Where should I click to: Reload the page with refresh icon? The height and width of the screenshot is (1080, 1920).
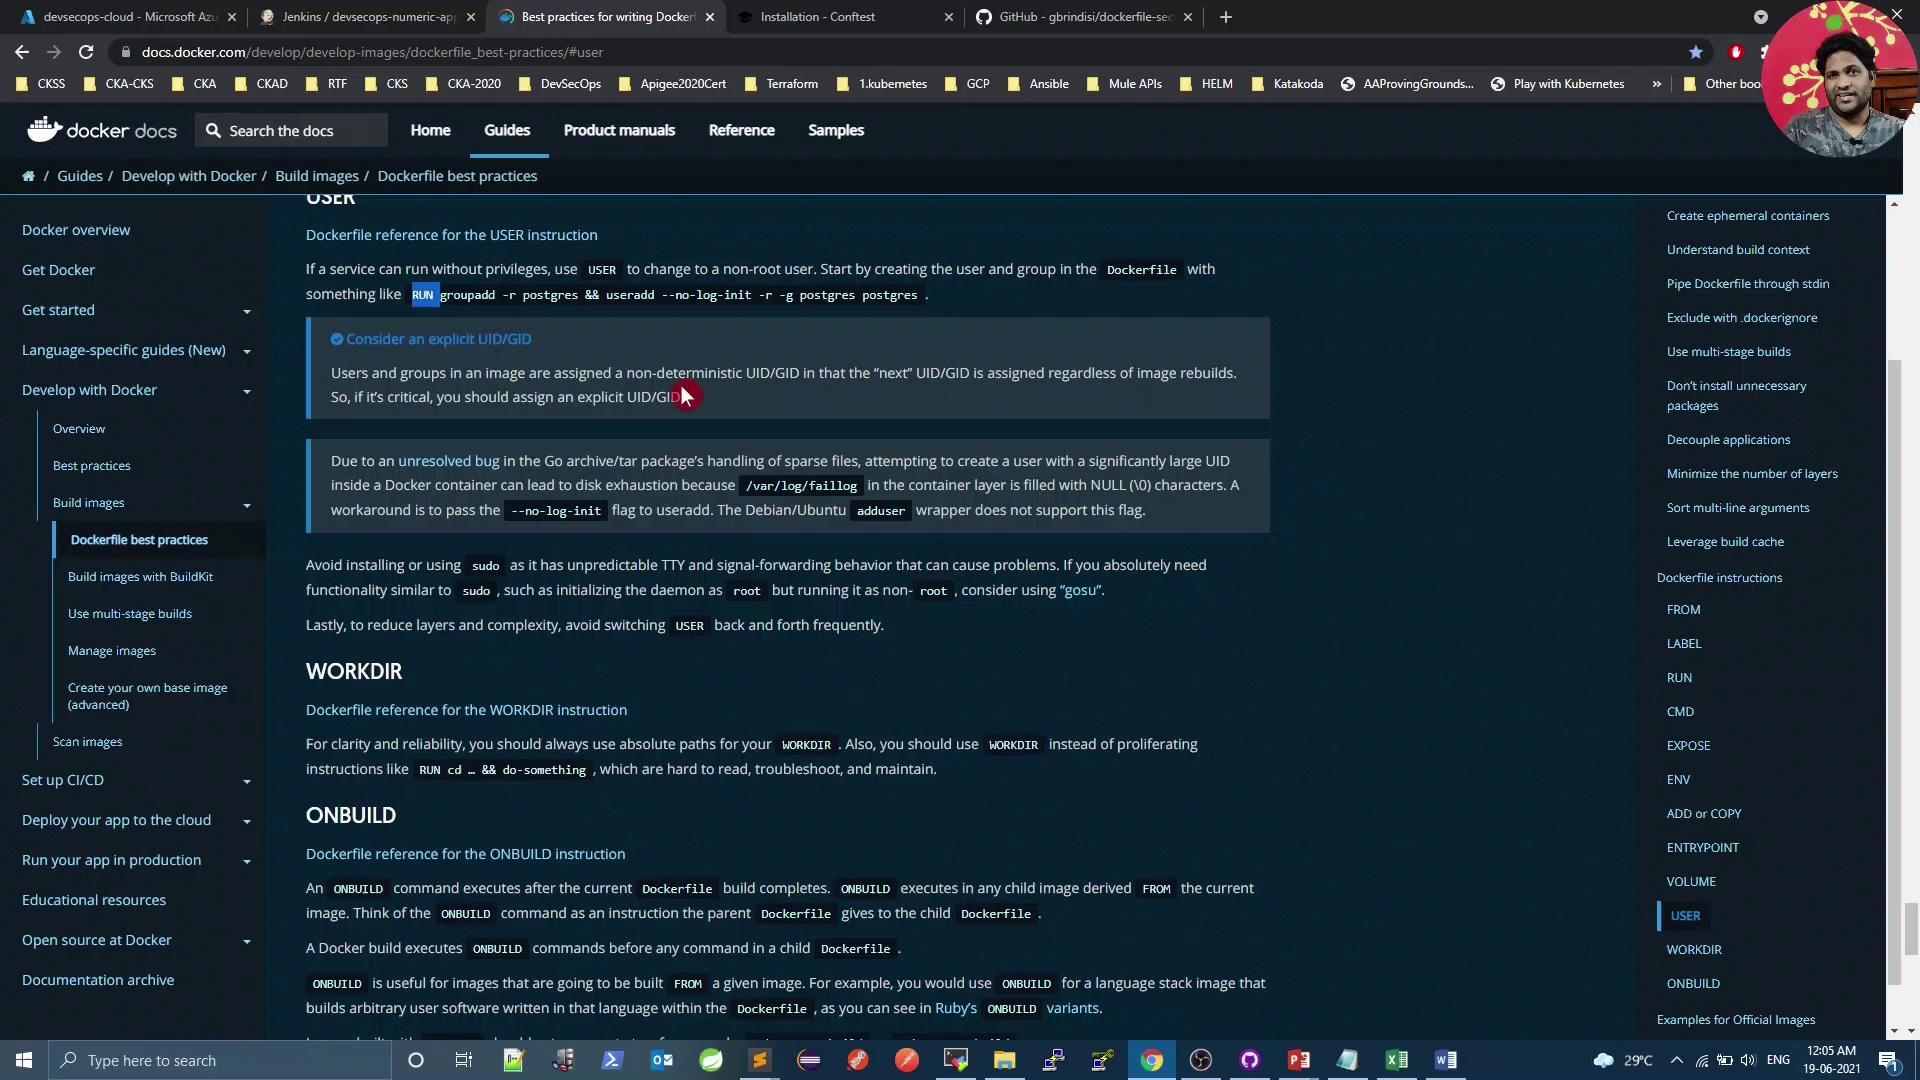pos(86,52)
